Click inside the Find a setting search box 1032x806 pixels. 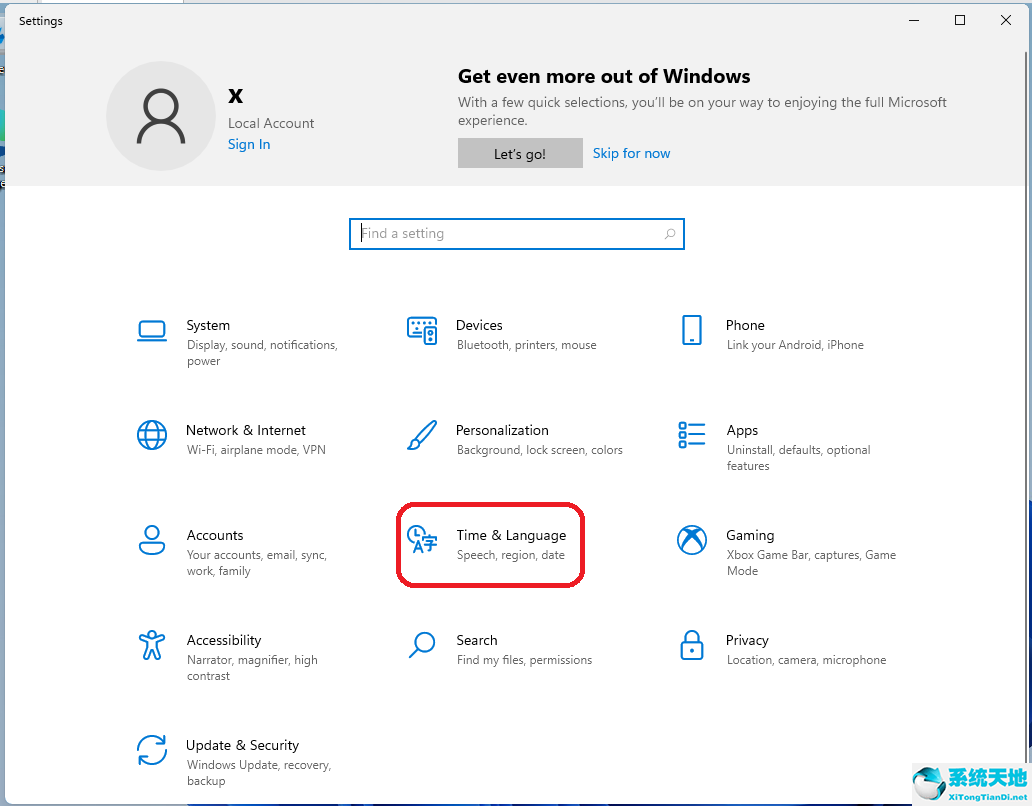[500, 233]
